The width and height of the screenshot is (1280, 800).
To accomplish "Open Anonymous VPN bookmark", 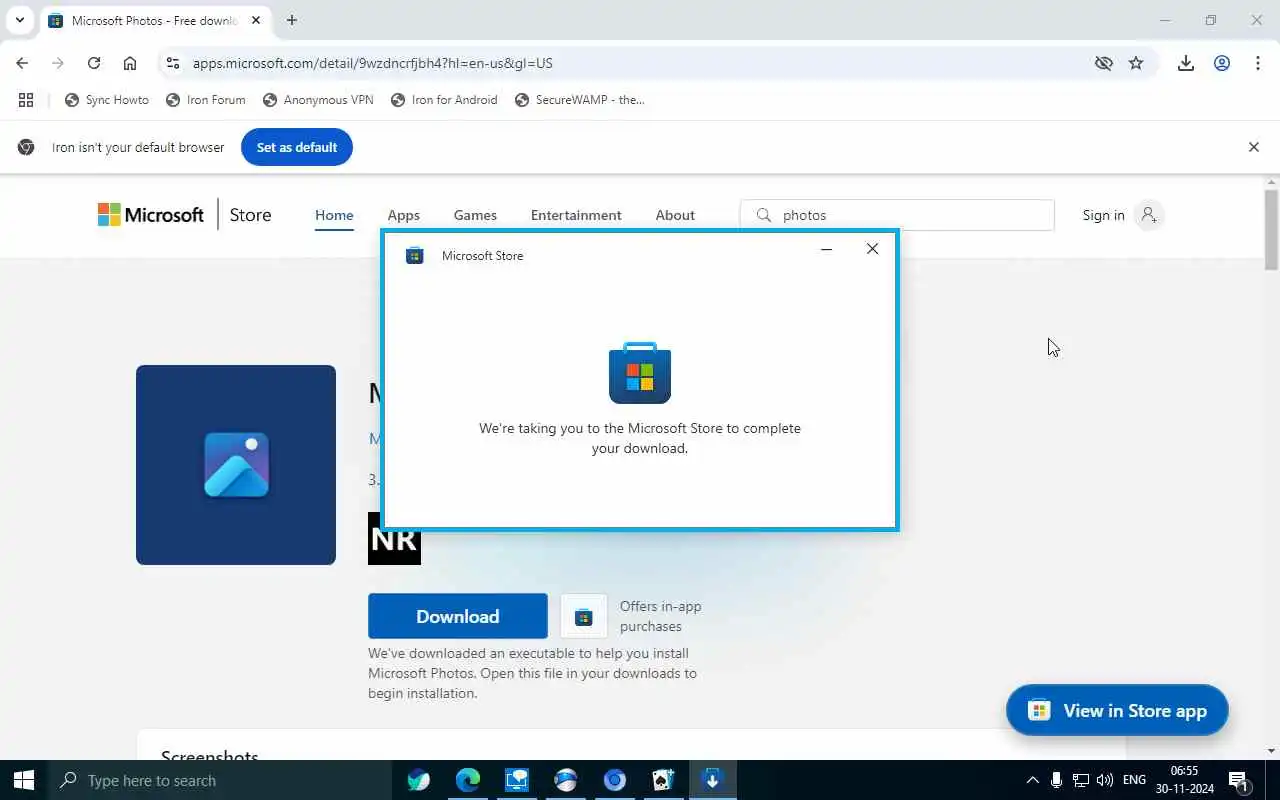I will point(318,100).
